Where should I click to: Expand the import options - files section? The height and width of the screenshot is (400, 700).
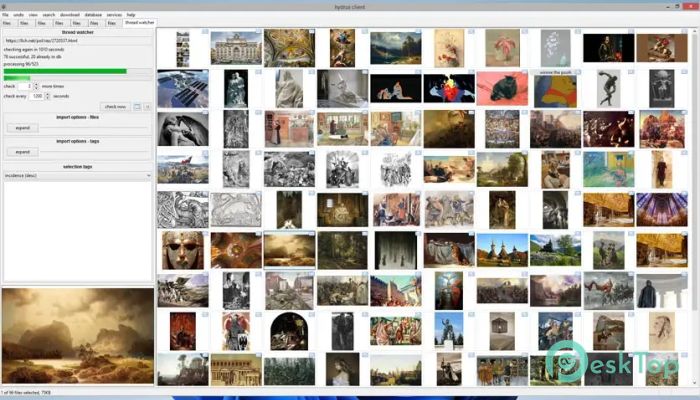(22, 128)
